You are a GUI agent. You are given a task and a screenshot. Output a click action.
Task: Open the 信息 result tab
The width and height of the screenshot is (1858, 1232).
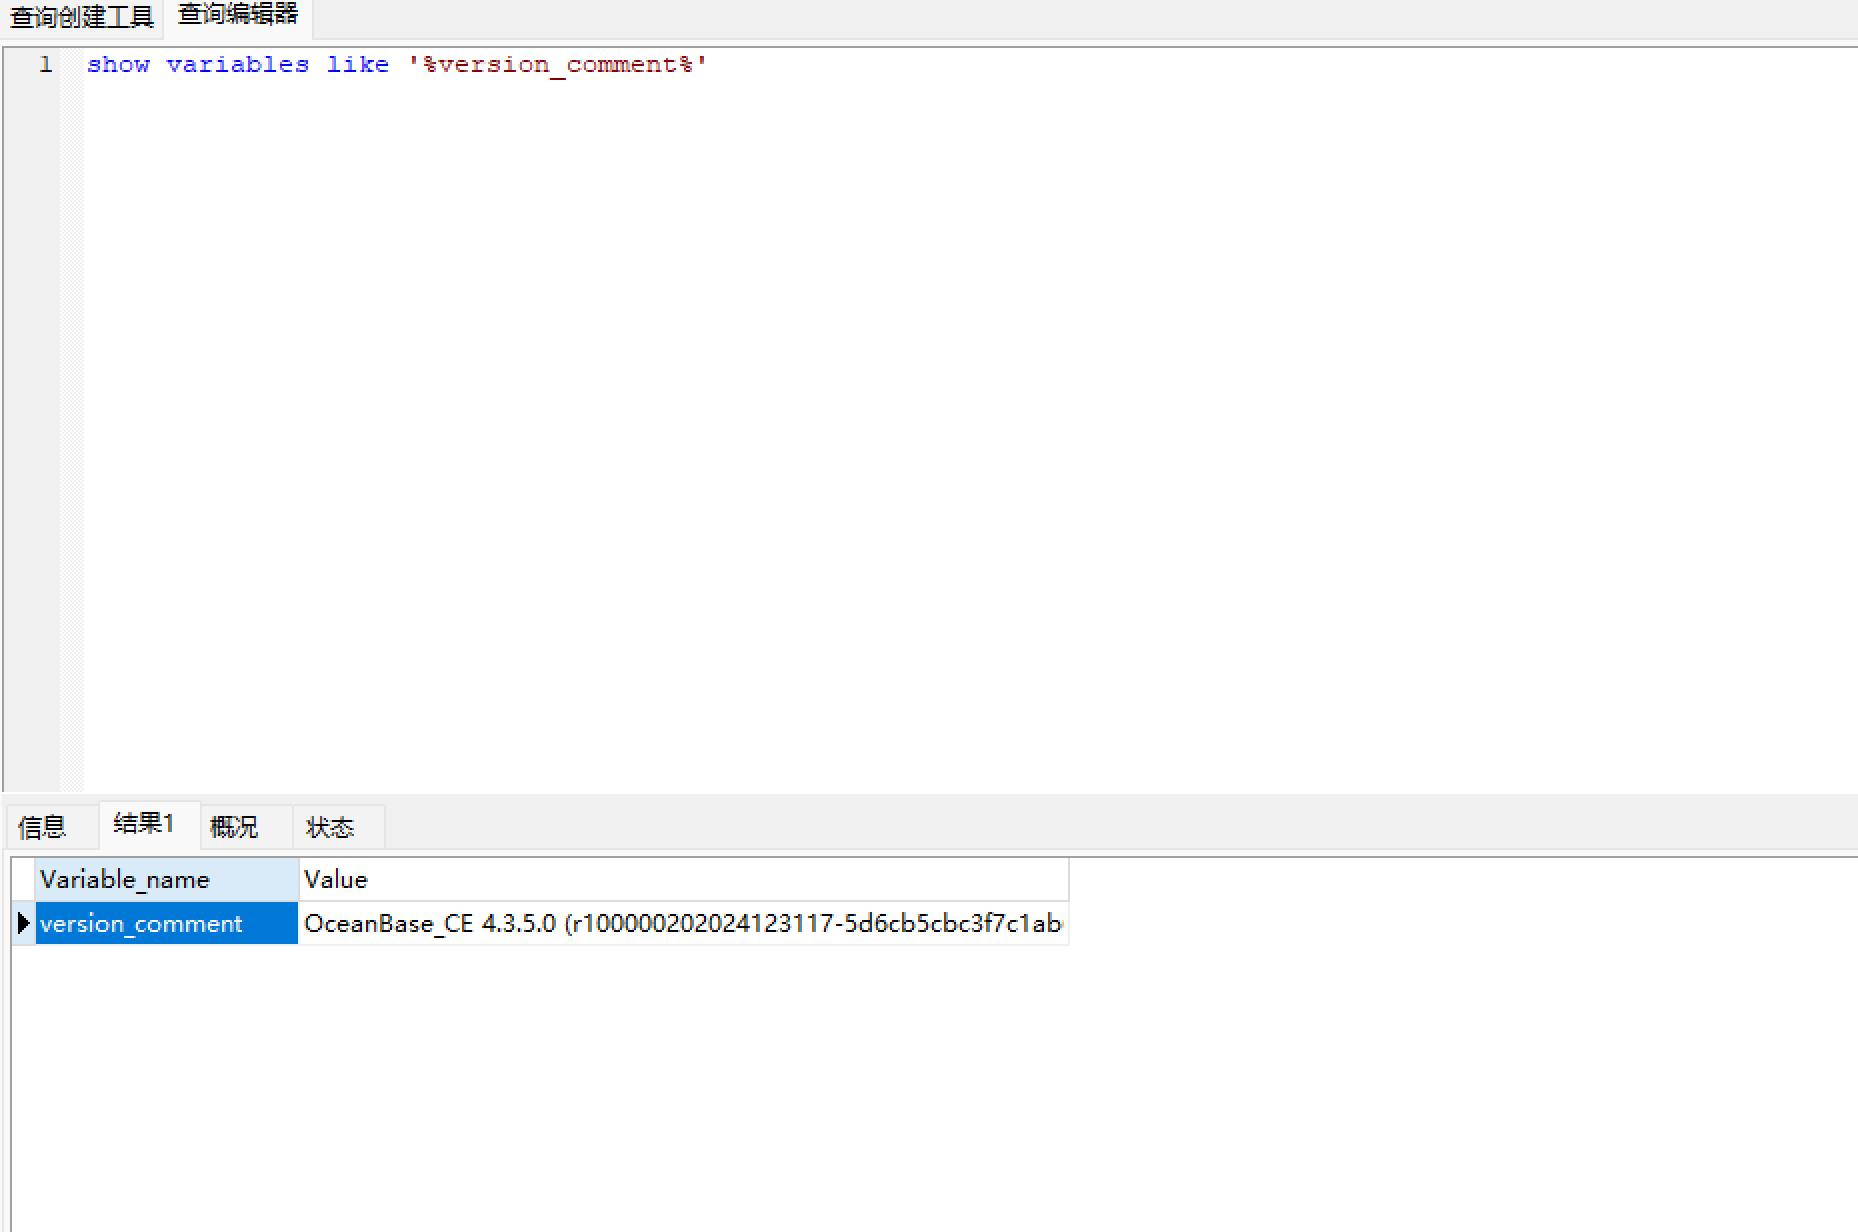tap(43, 827)
